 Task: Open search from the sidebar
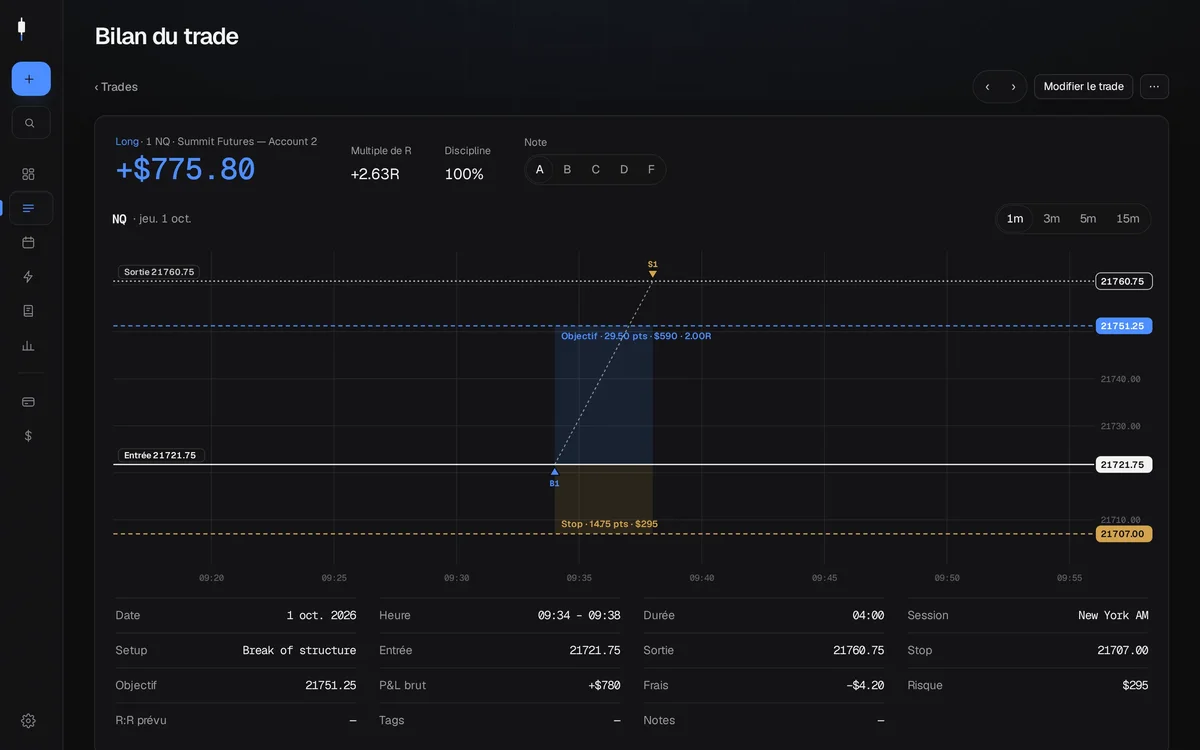point(31,123)
